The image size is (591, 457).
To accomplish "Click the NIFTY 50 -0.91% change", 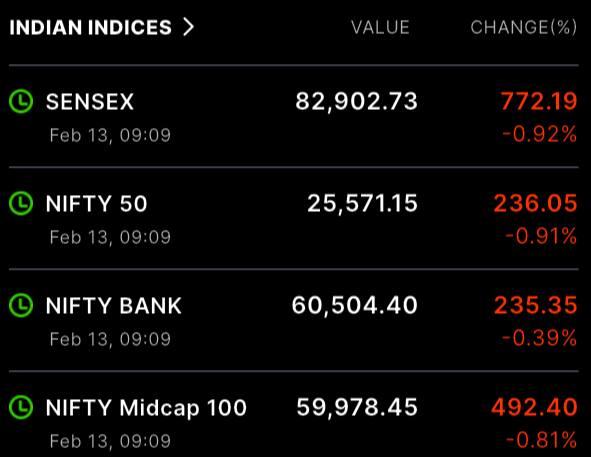I will pos(541,236).
